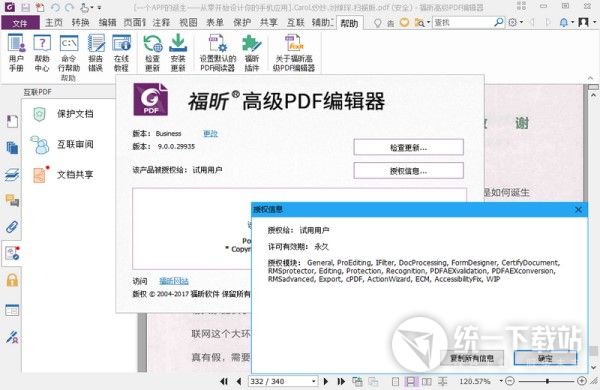Open the 文件 file menu

click(20, 23)
